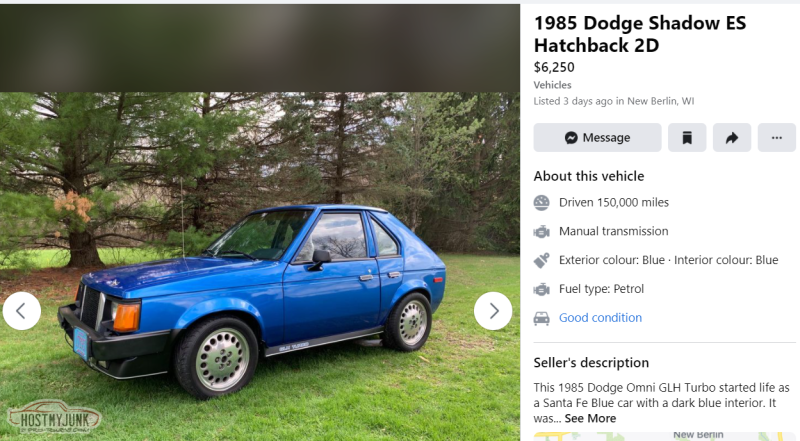Screen dimensions: 800x441
Task: Click the HostMyJunk watermark logo
Action: coord(54,418)
